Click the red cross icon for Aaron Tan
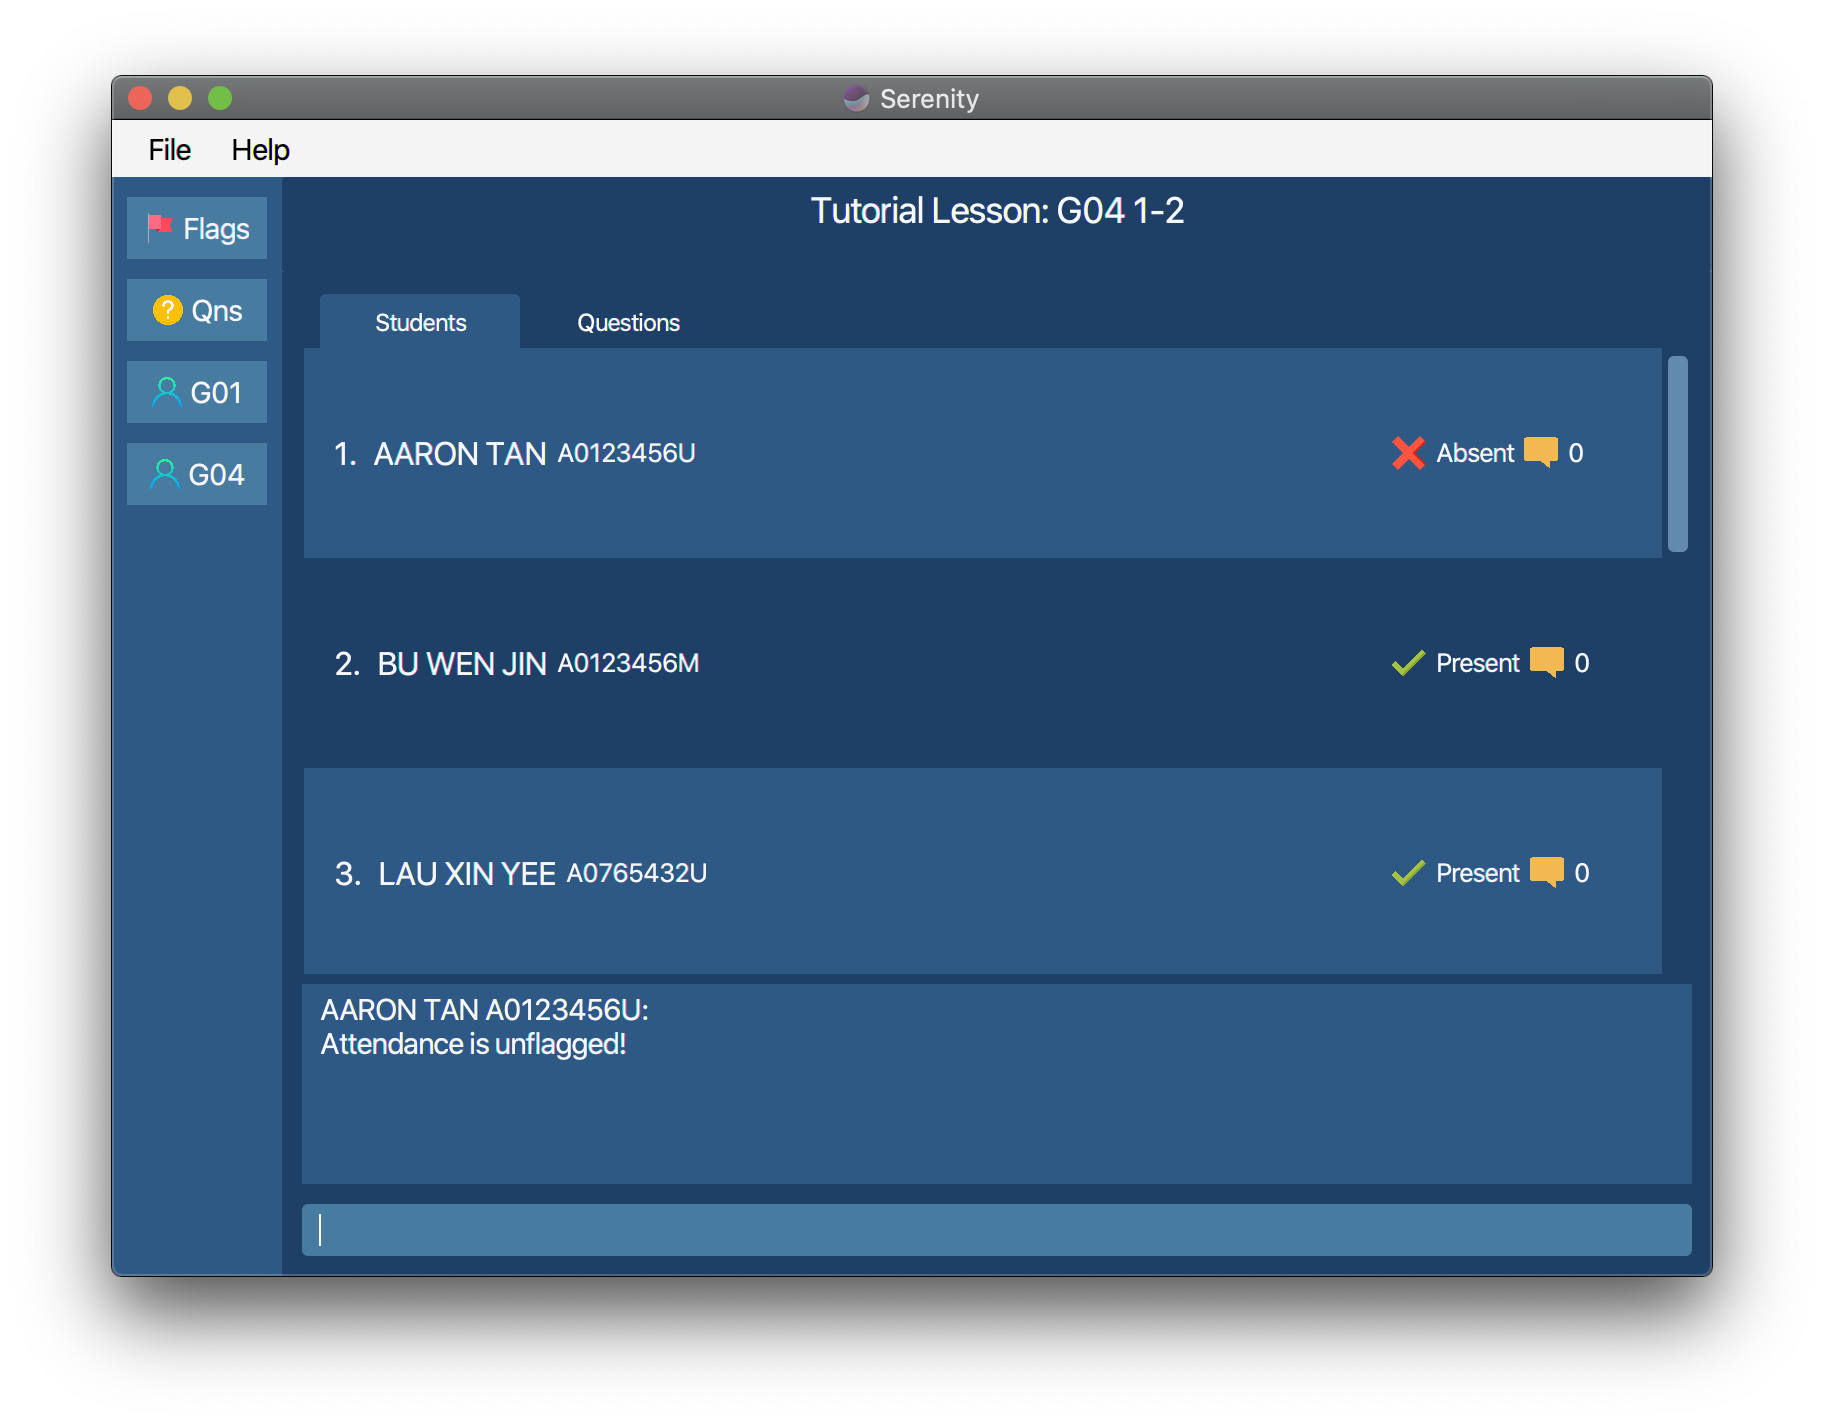Image resolution: width=1824 pixels, height=1424 pixels. click(1408, 453)
